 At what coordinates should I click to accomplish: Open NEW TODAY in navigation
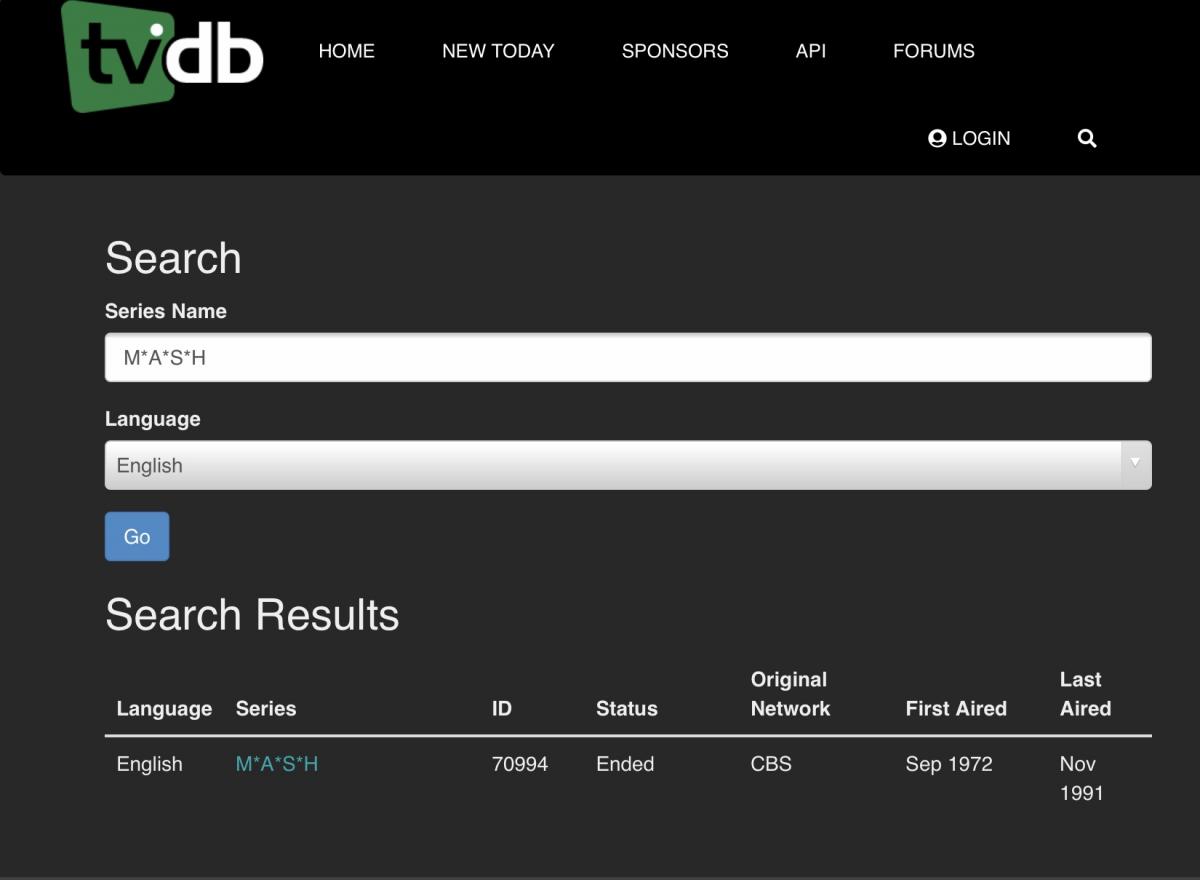[x=498, y=51]
